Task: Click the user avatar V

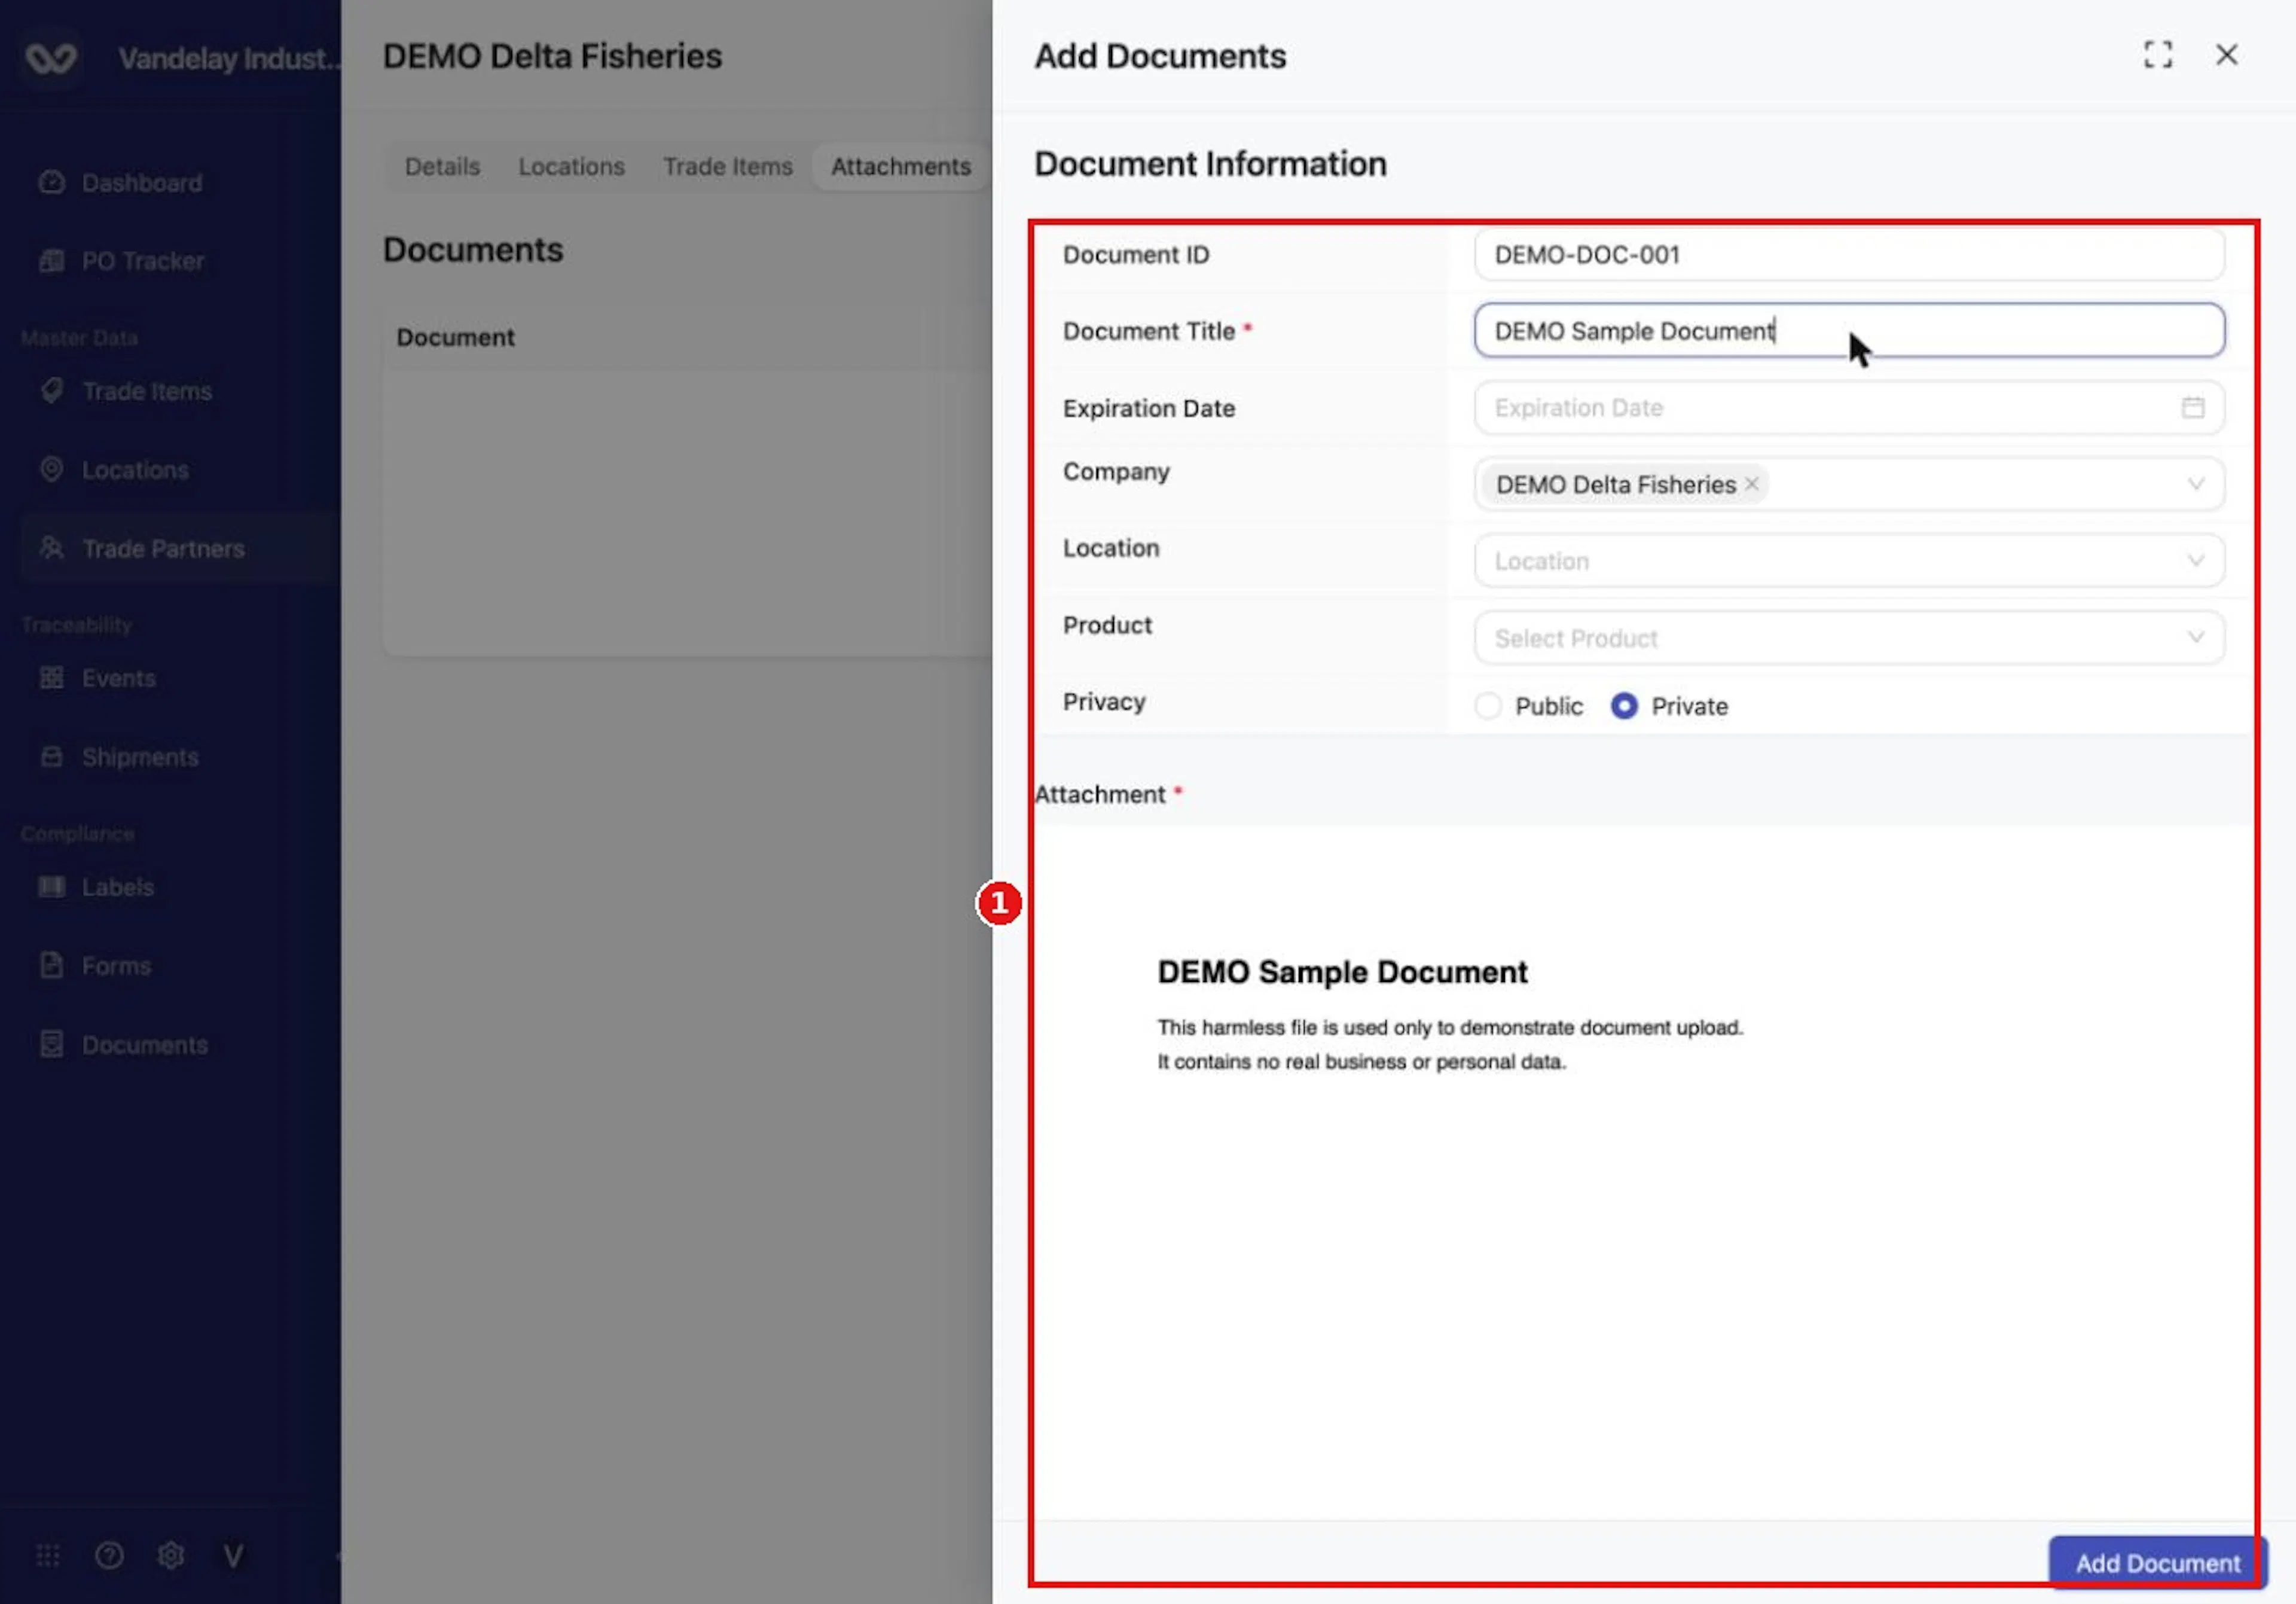Action: click(x=233, y=1555)
